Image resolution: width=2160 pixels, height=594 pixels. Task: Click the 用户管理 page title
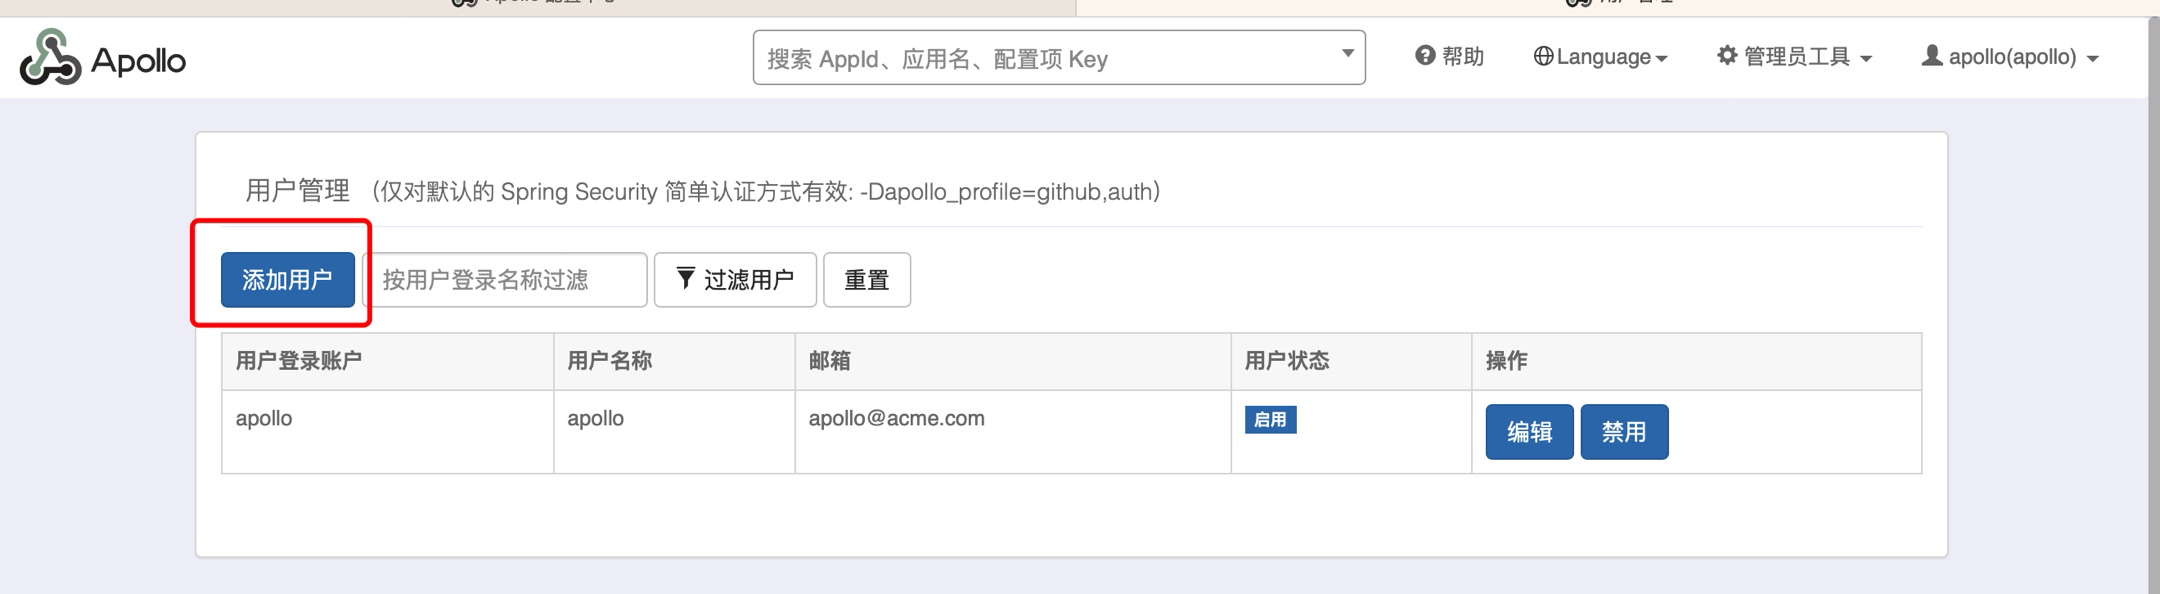[x=297, y=191]
